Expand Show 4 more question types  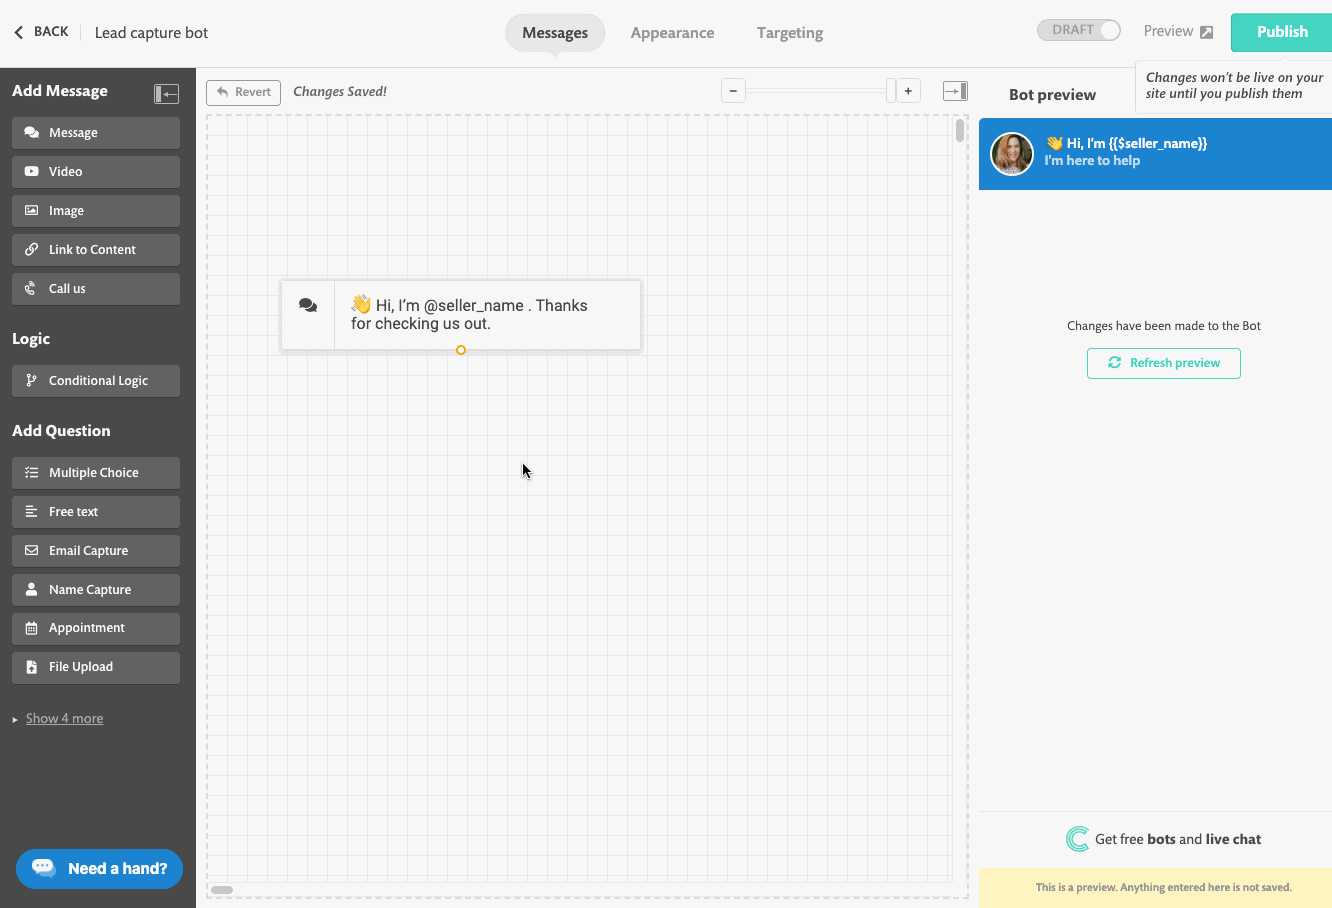point(64,718)
